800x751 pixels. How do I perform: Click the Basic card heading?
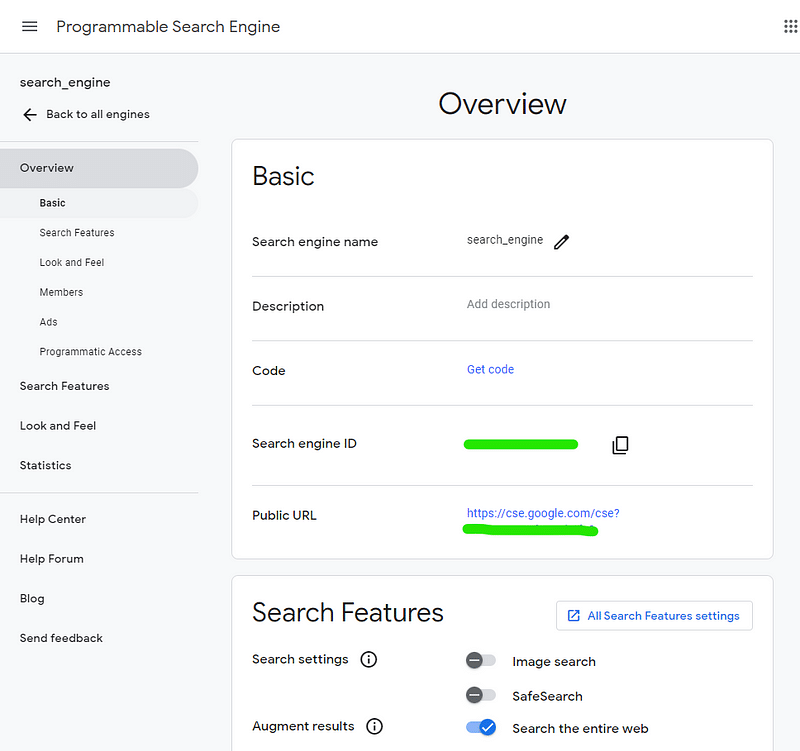pos(283,177)
